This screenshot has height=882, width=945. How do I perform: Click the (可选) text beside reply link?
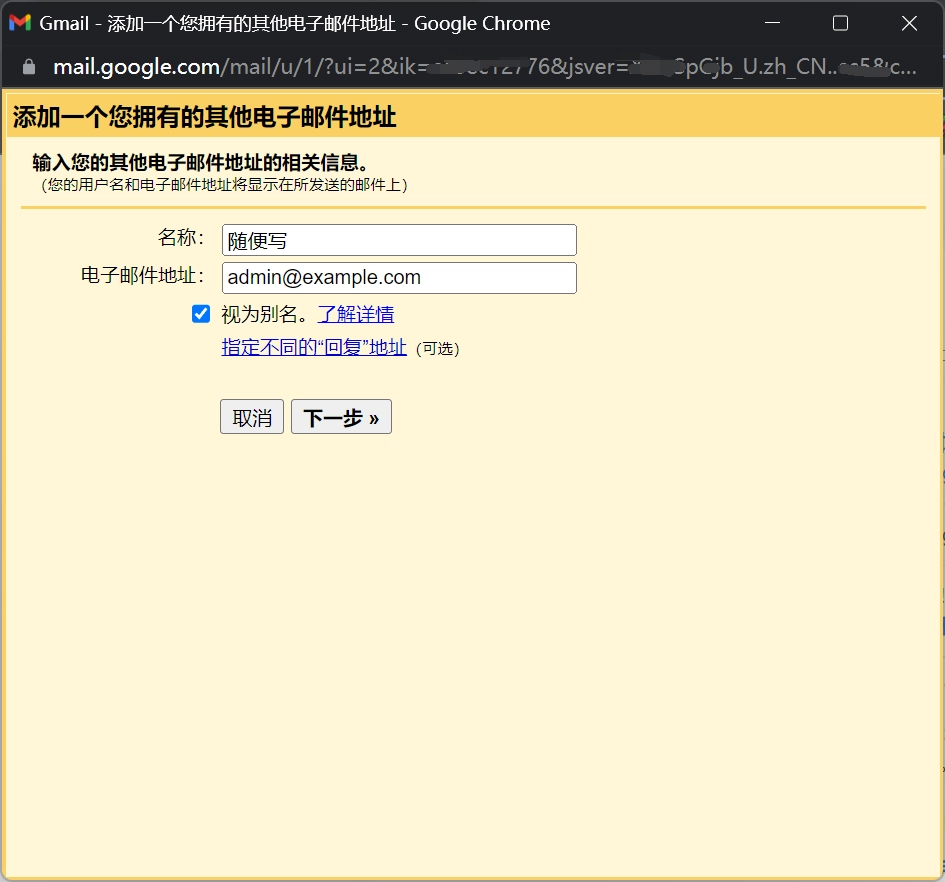pos(436,349)
